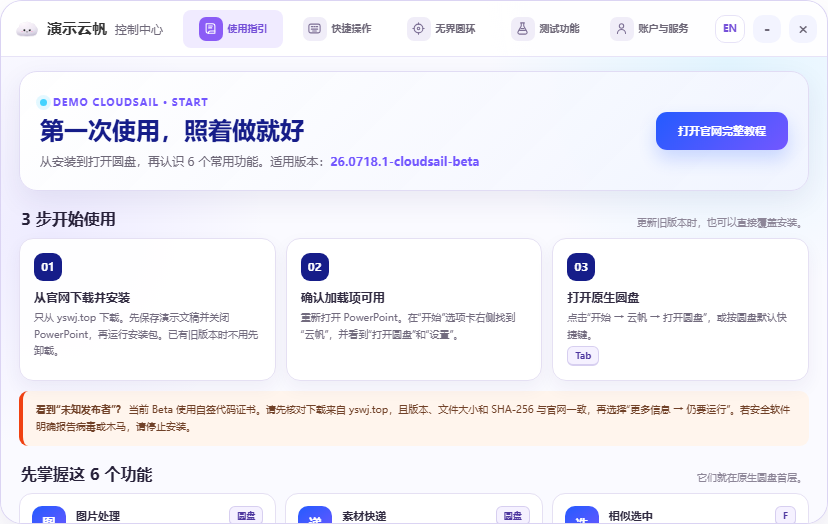This screenshot has width=828, height=524.
Task: Minimize the control center window
Action: tap(767, 29)
